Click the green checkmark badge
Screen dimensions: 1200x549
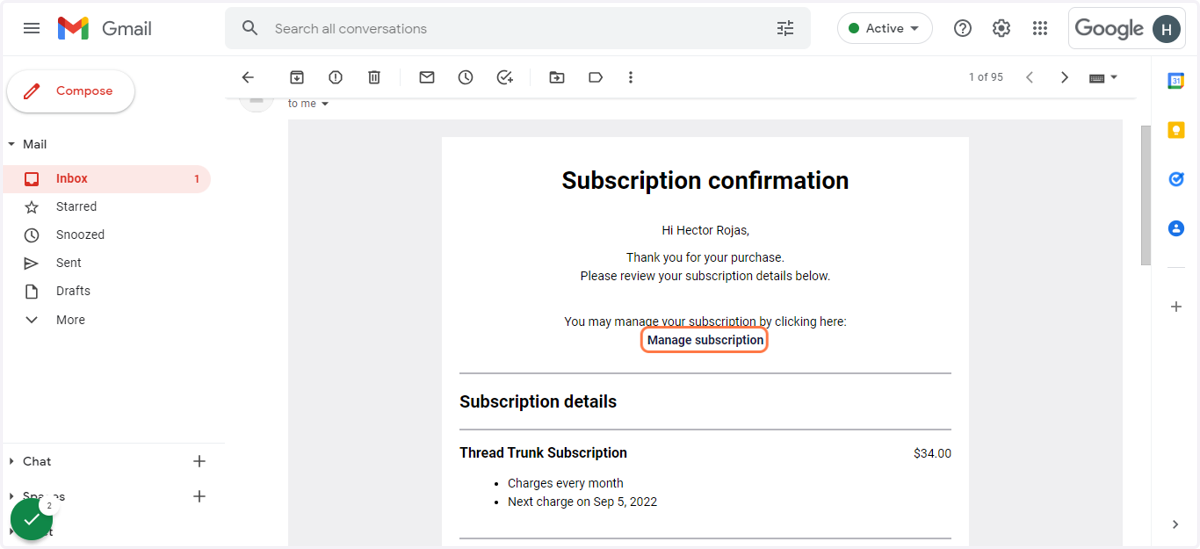pyautogui.click(x=32, y=519)
